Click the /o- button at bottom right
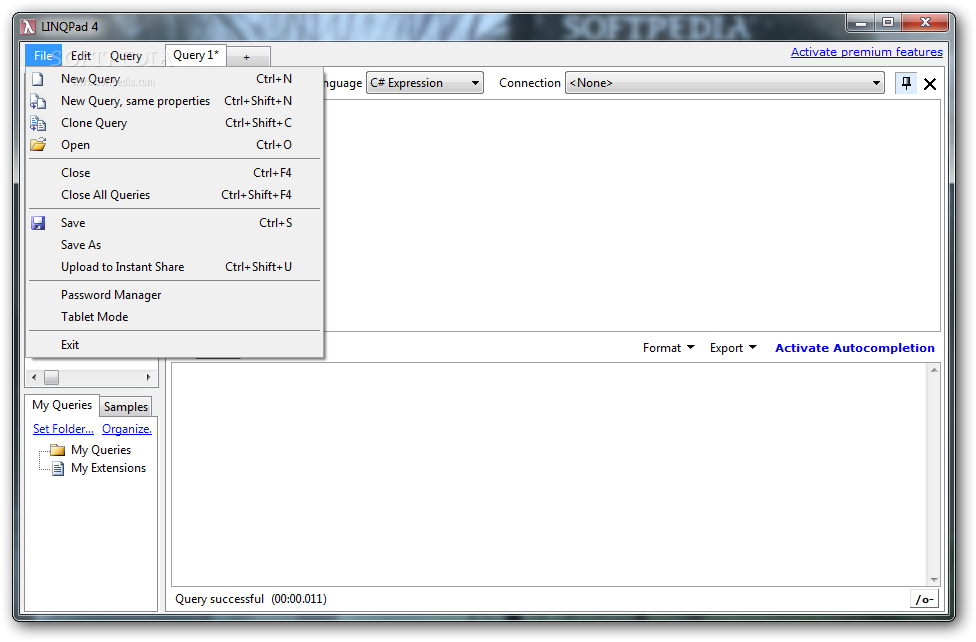The image size is (976, 642). tap(924, 599)
